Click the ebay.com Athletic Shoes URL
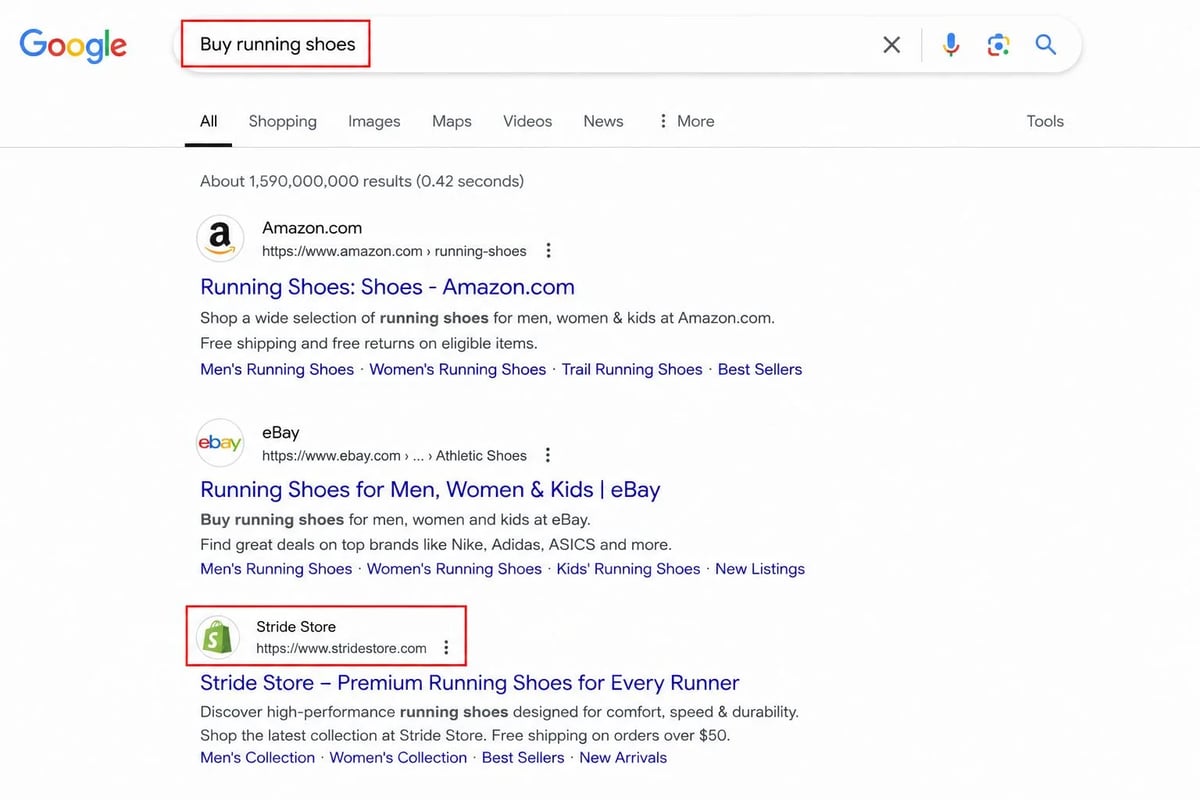The width and height of the screenshot is (1200, 800). 394,455
